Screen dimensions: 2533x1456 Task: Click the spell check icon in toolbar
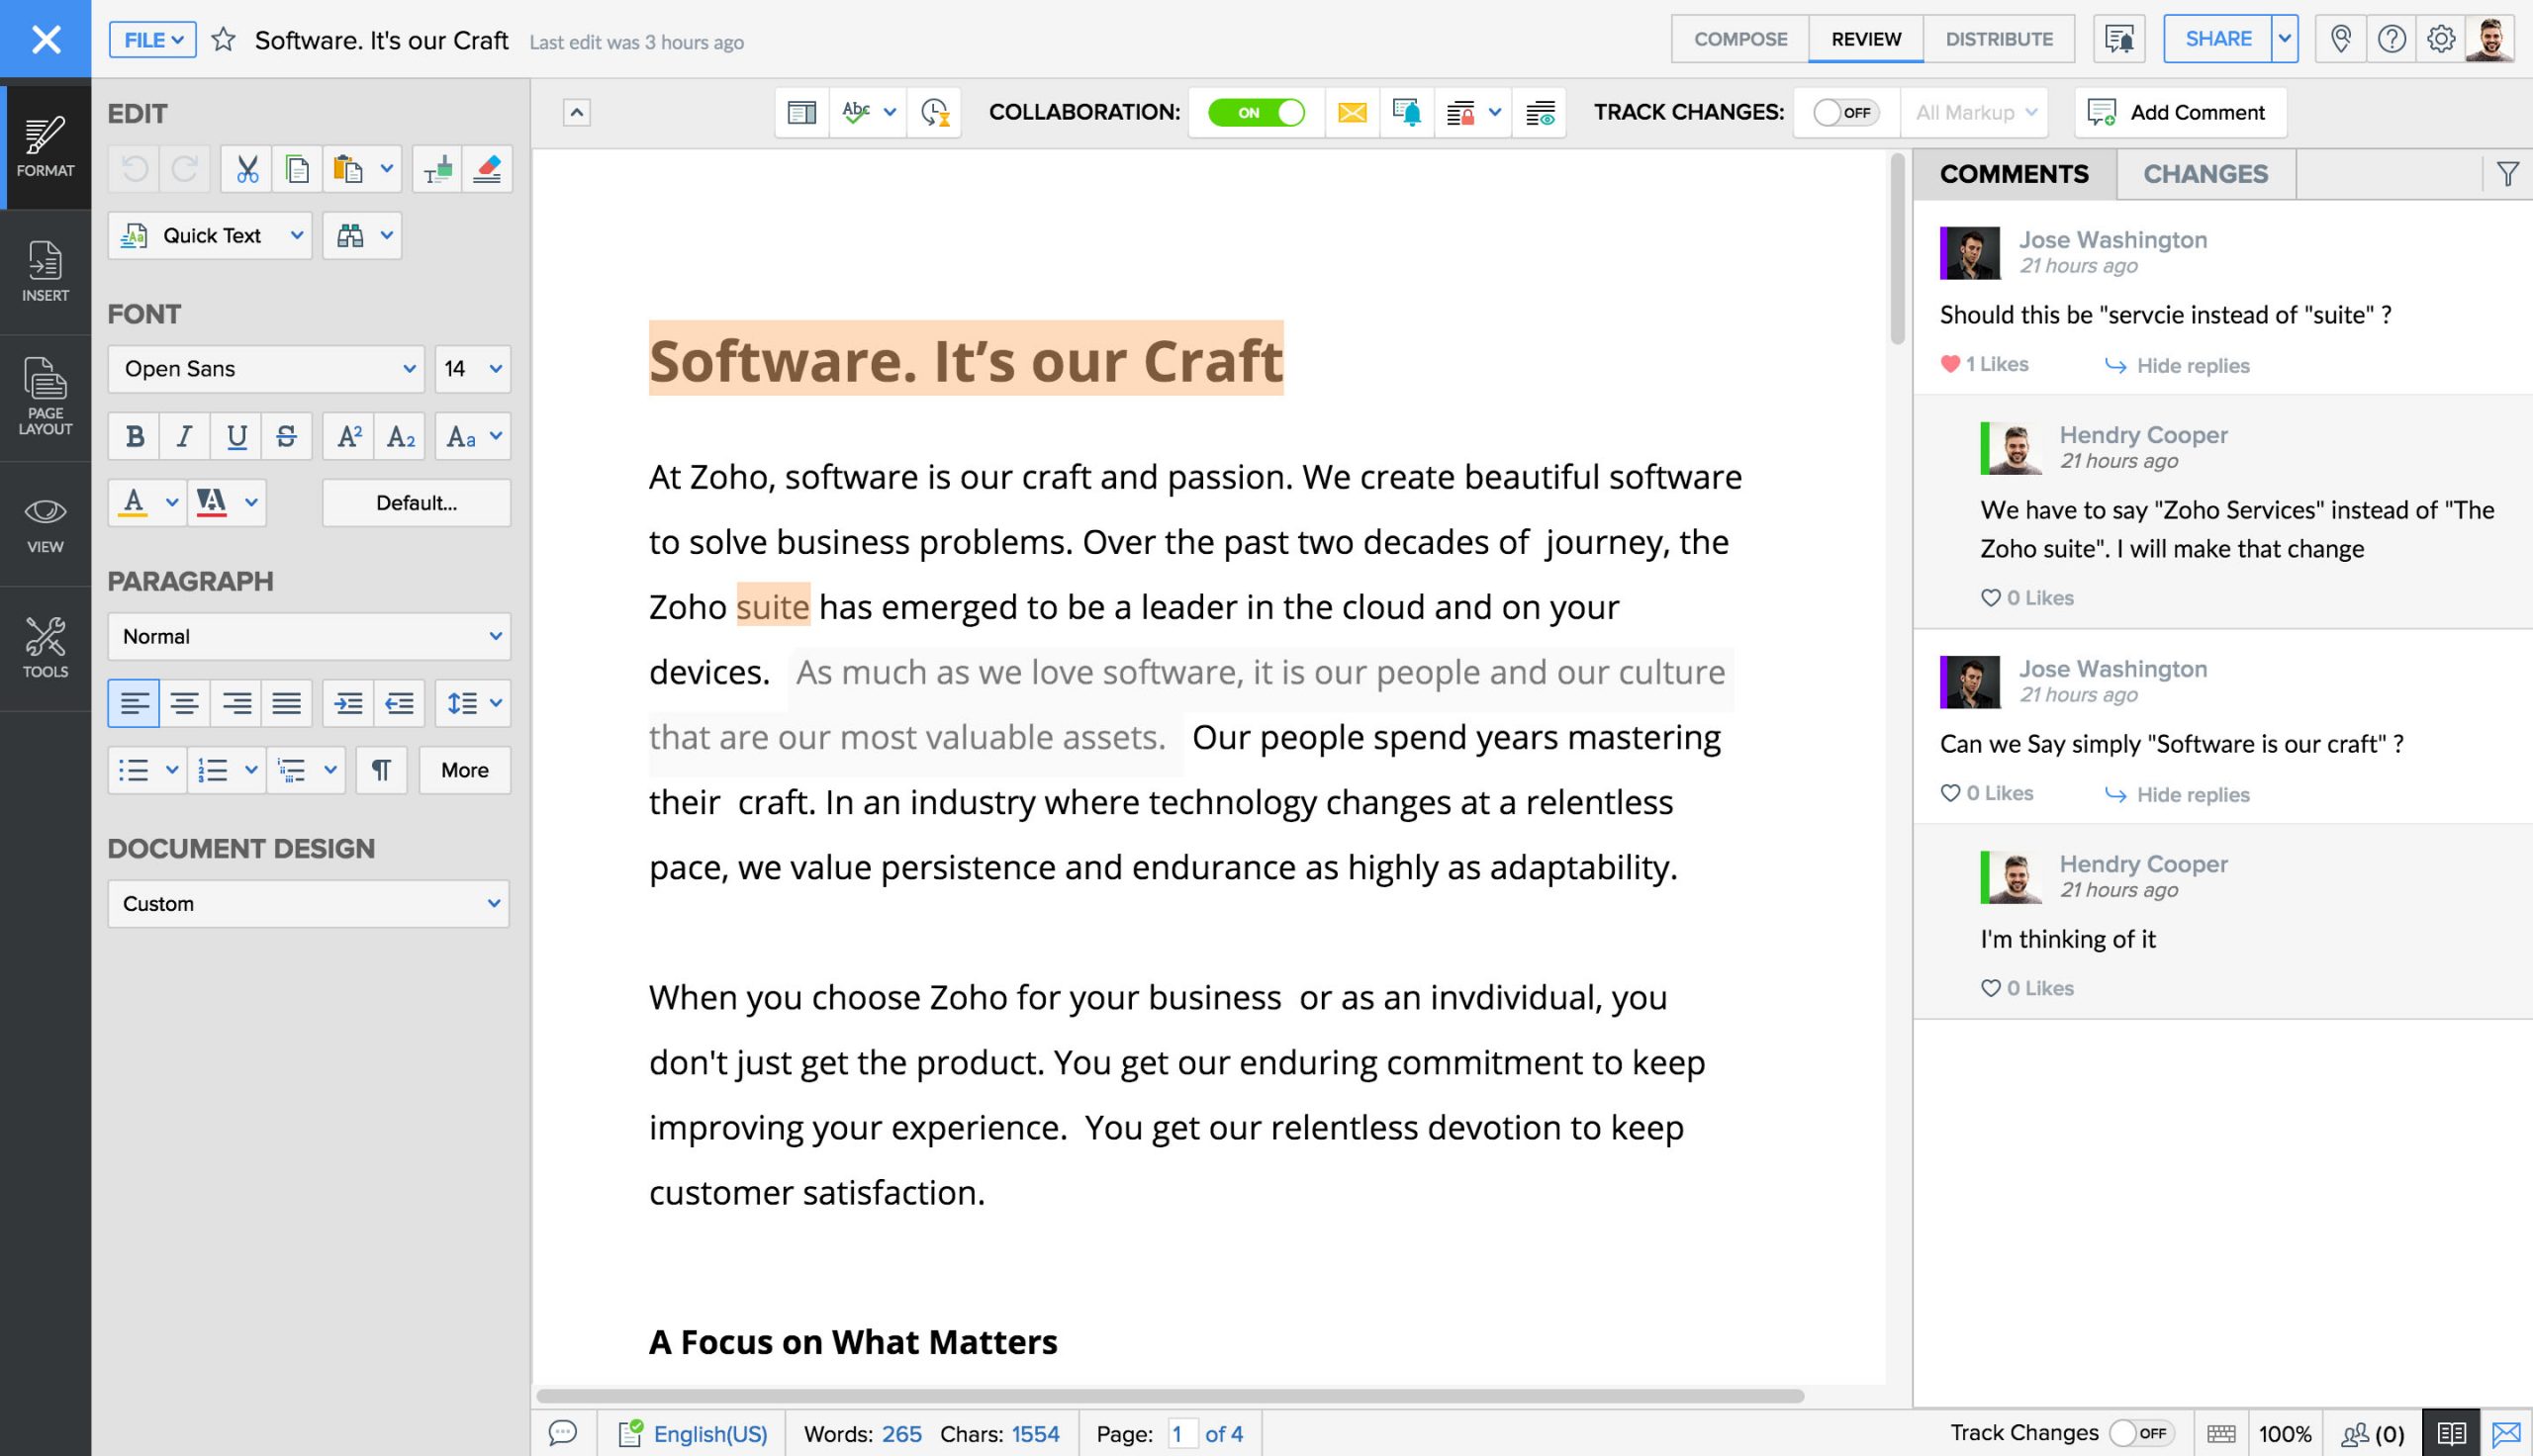[x=860, y=112]
